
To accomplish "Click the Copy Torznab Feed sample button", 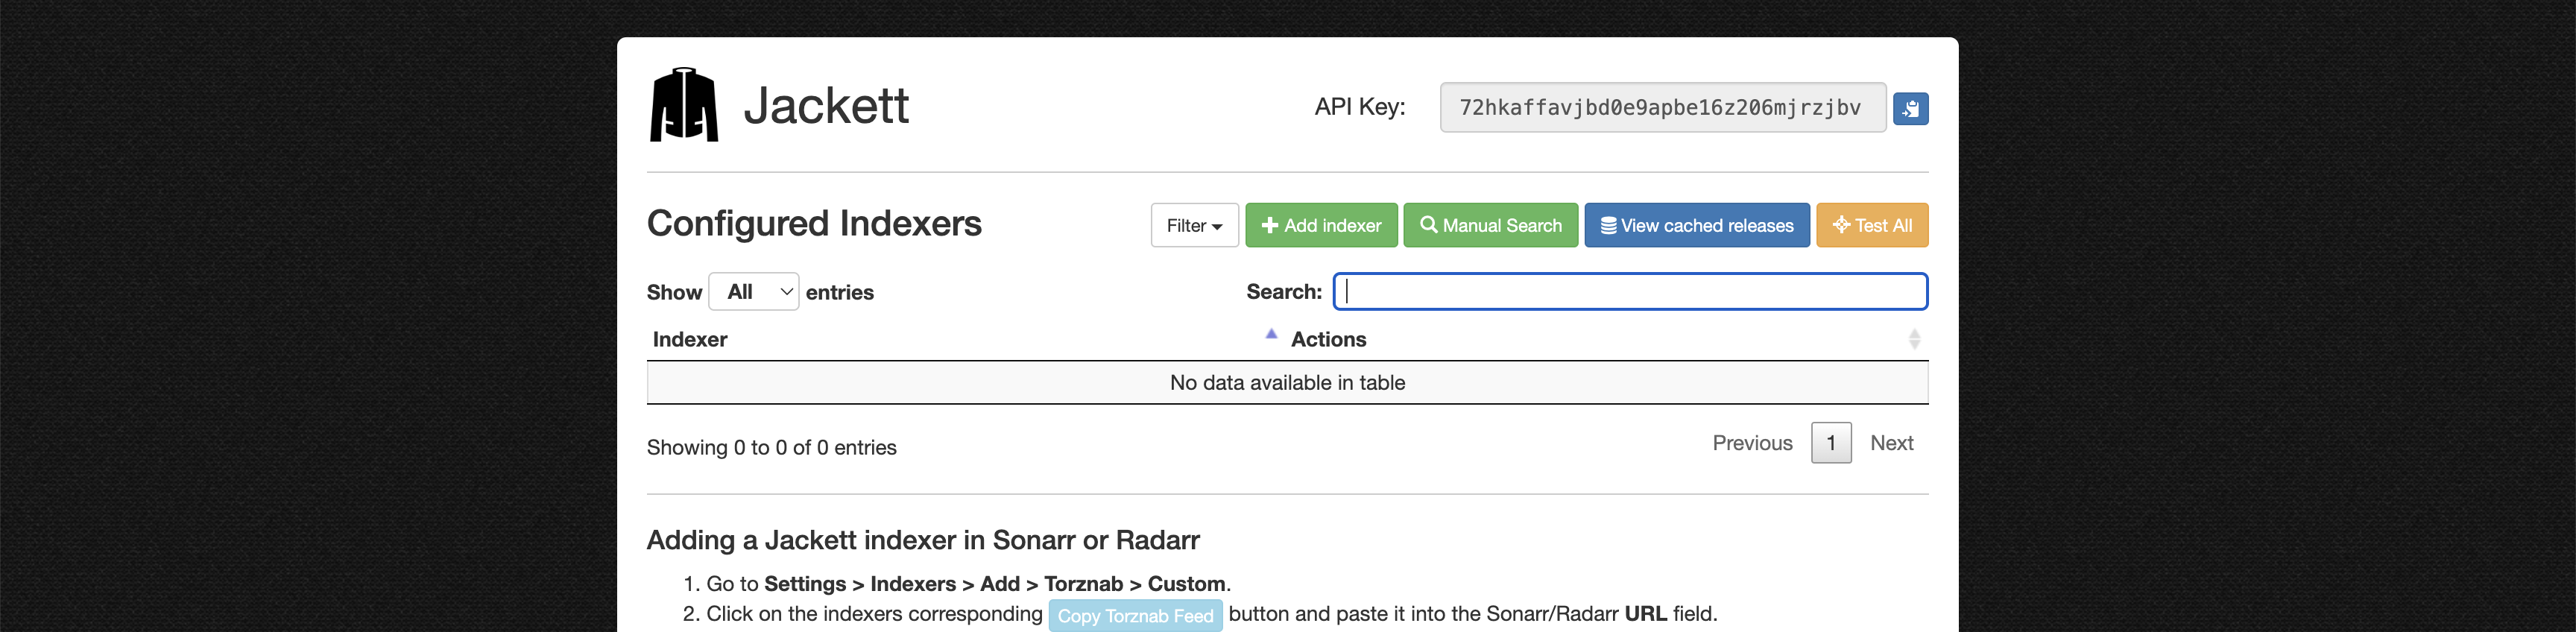I will pos(1135,616).
